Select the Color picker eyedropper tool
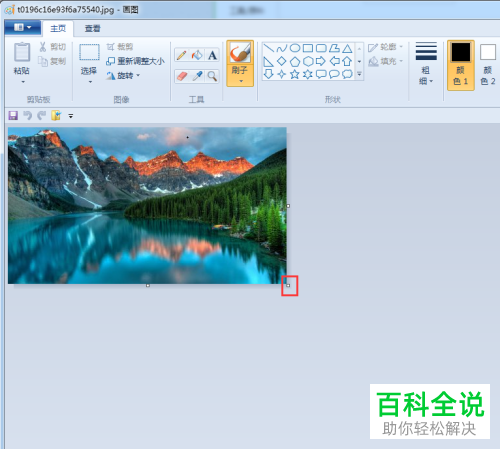This screenshot has width=500, height=449. [197, 76]
